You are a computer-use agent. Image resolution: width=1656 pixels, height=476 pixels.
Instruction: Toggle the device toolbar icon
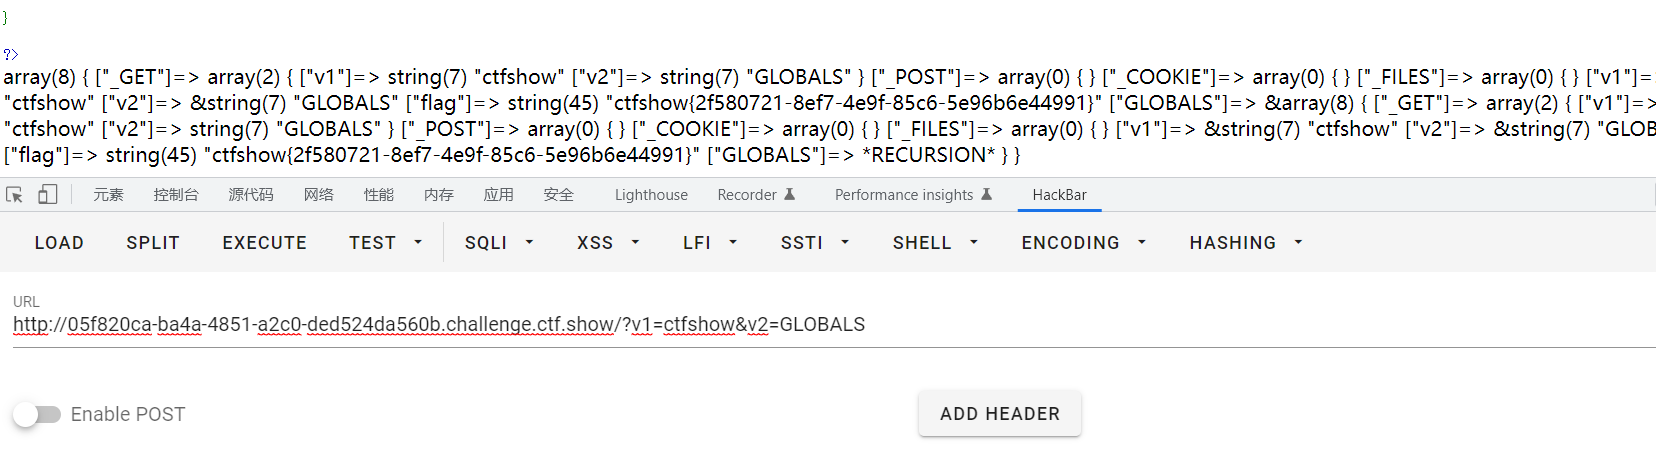coord(47,195)
